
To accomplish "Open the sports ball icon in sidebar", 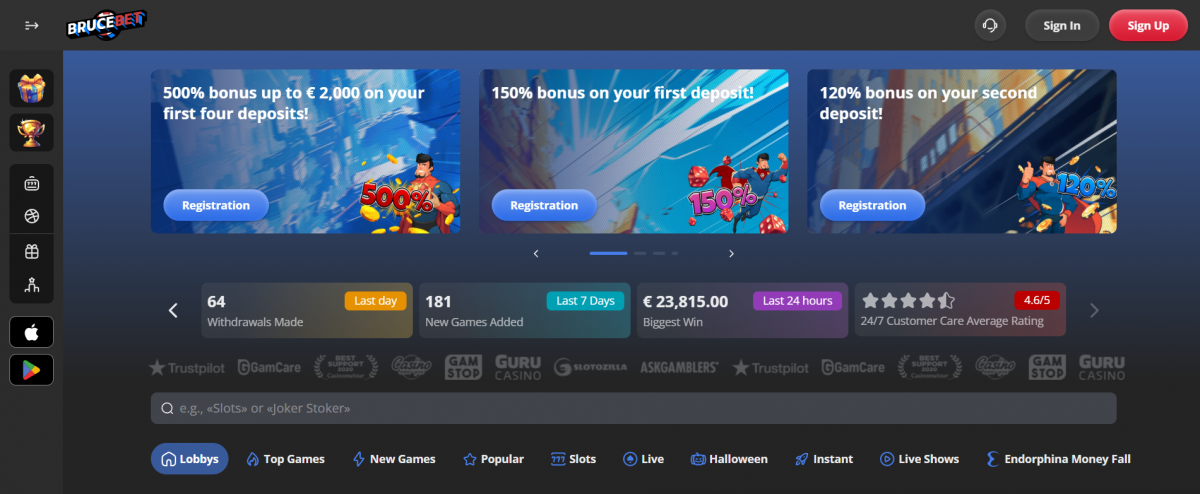I will (31, 215).
